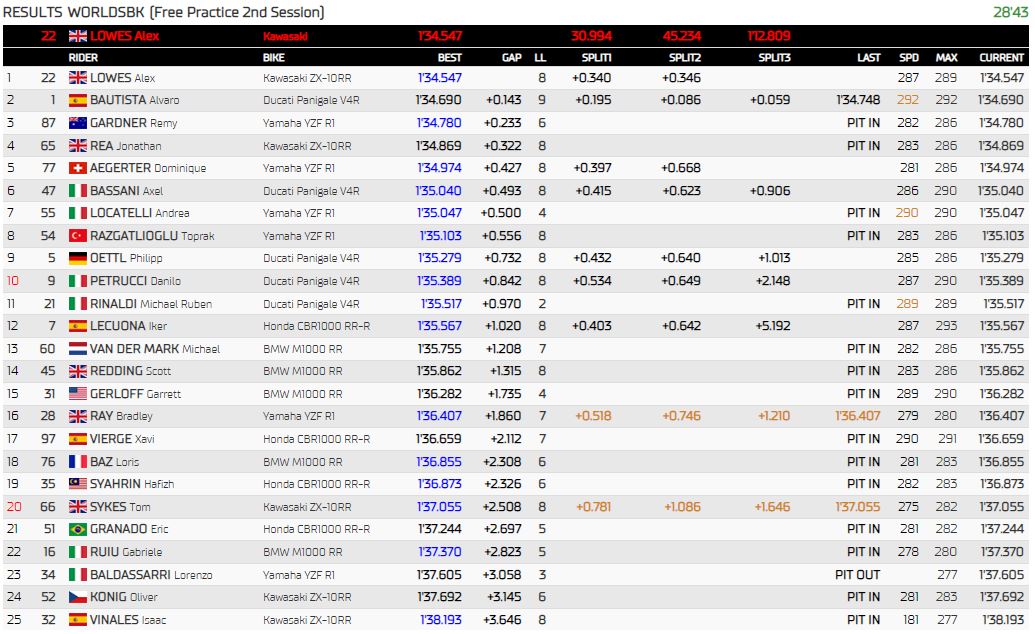Click PIT OUT status in BALDASSARRI row
Image resolution: width=1035 pixels, height=634 pixels.
point(857,575)
